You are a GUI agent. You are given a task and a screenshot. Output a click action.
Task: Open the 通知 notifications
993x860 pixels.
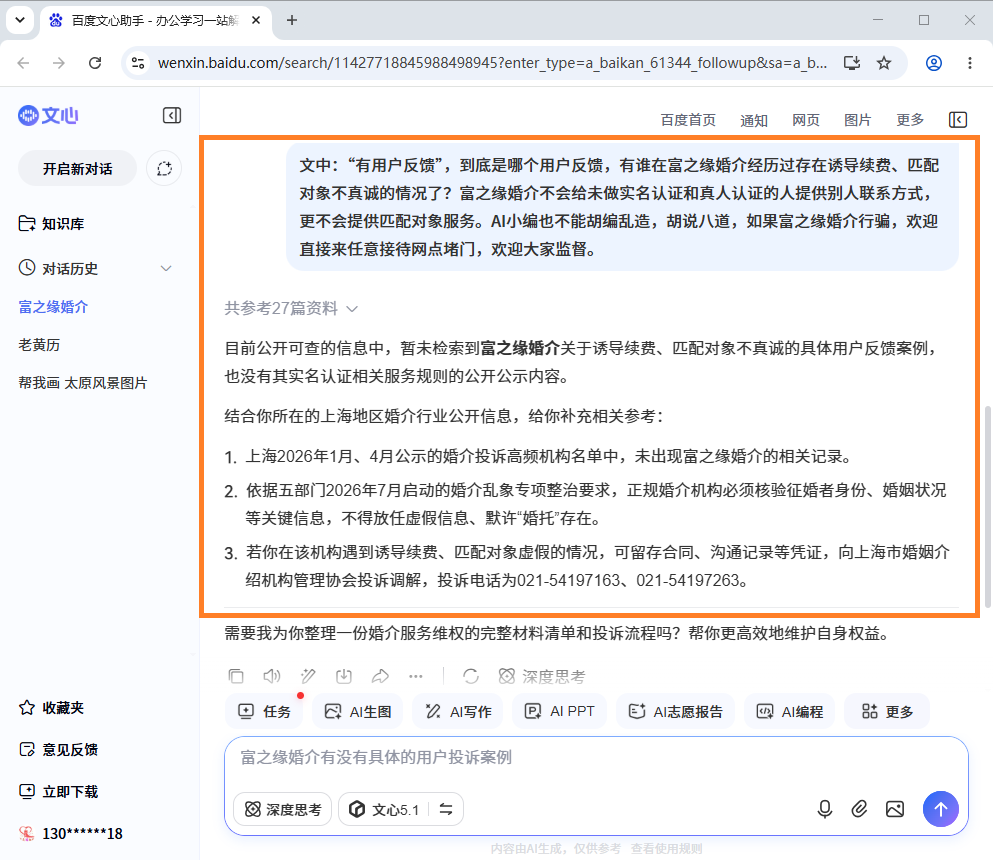[754, 120]
